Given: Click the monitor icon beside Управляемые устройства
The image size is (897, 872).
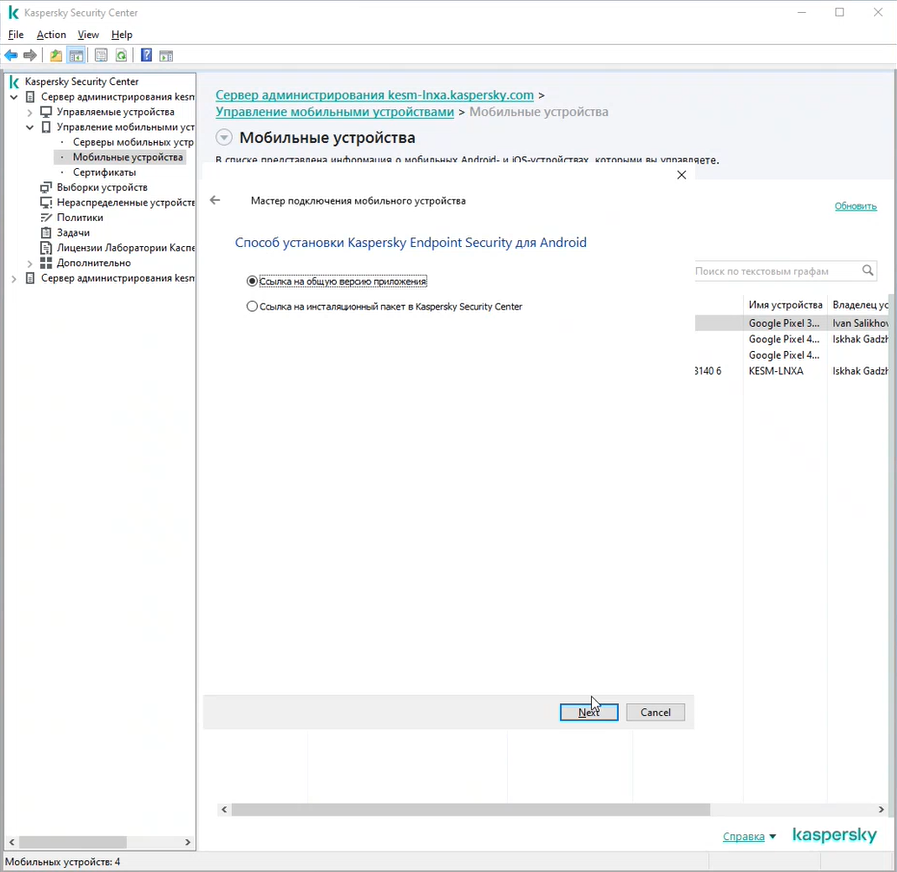Looking at the screenshot, I should (46, 112).
